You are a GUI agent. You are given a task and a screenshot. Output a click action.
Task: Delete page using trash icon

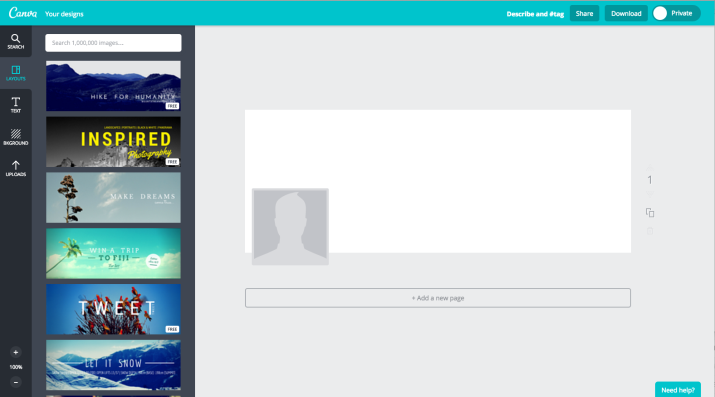[x=650, y=231]
